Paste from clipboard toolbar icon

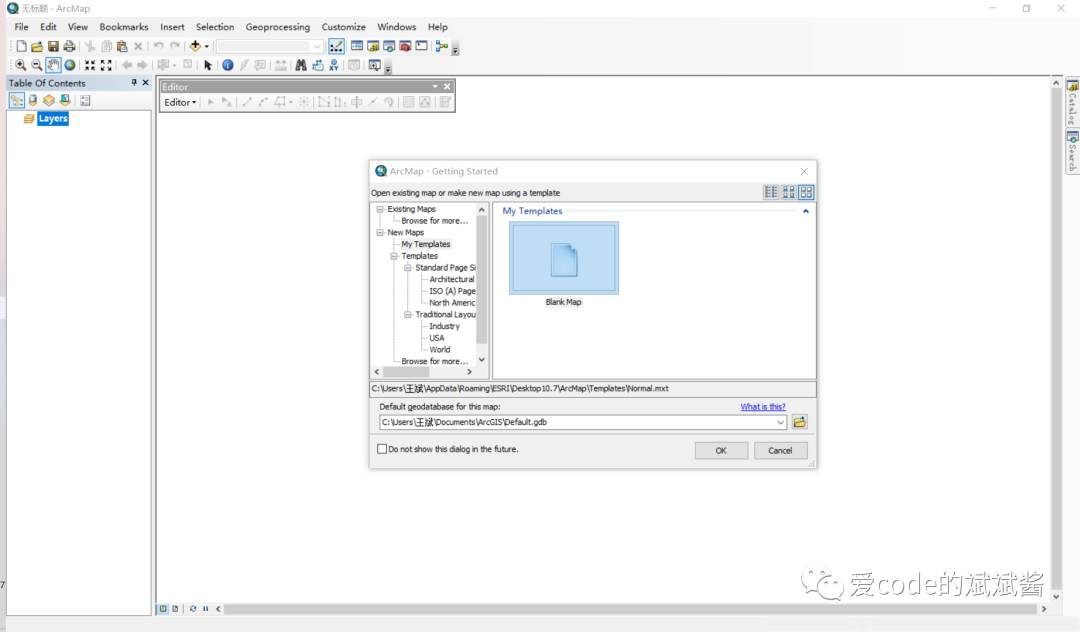[x=122, y=46]
